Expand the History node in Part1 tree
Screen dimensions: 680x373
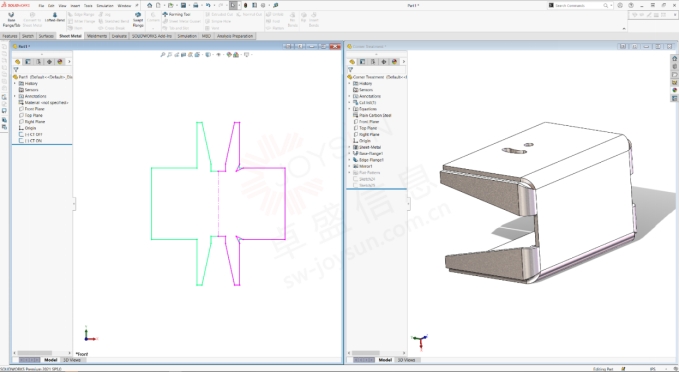pos(15,83)
